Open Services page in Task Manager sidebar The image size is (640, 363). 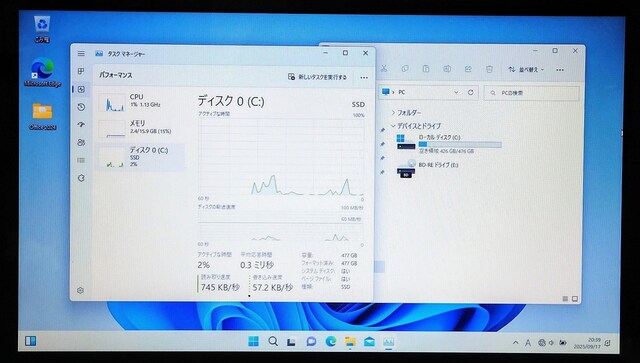click(81, 178)
